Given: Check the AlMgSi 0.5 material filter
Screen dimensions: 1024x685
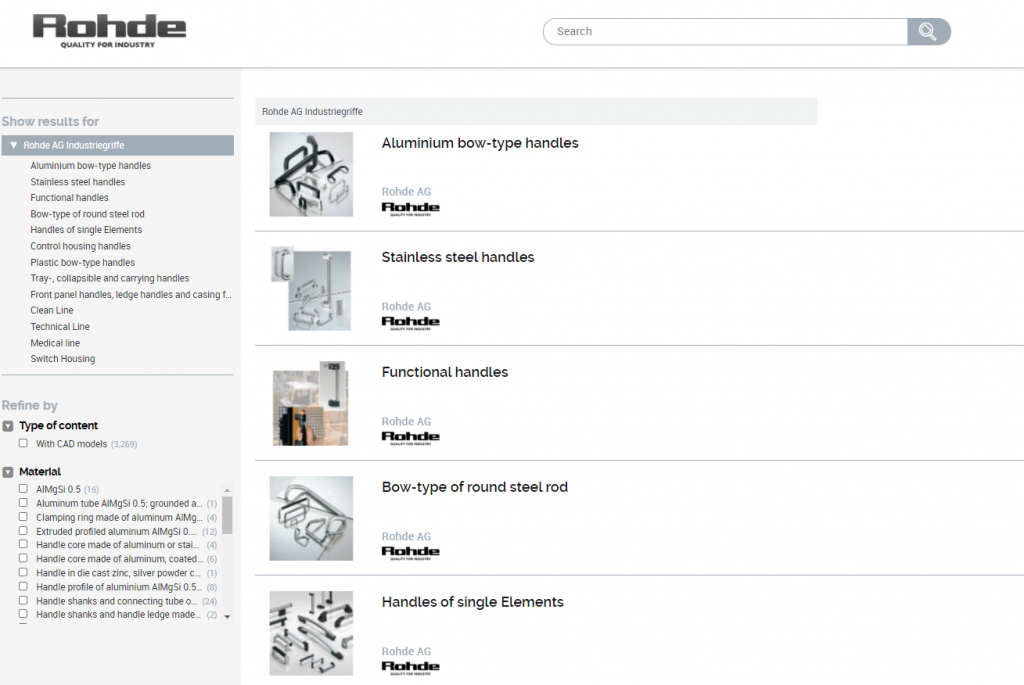Looking at the screenshot, I should pos(23,489).
